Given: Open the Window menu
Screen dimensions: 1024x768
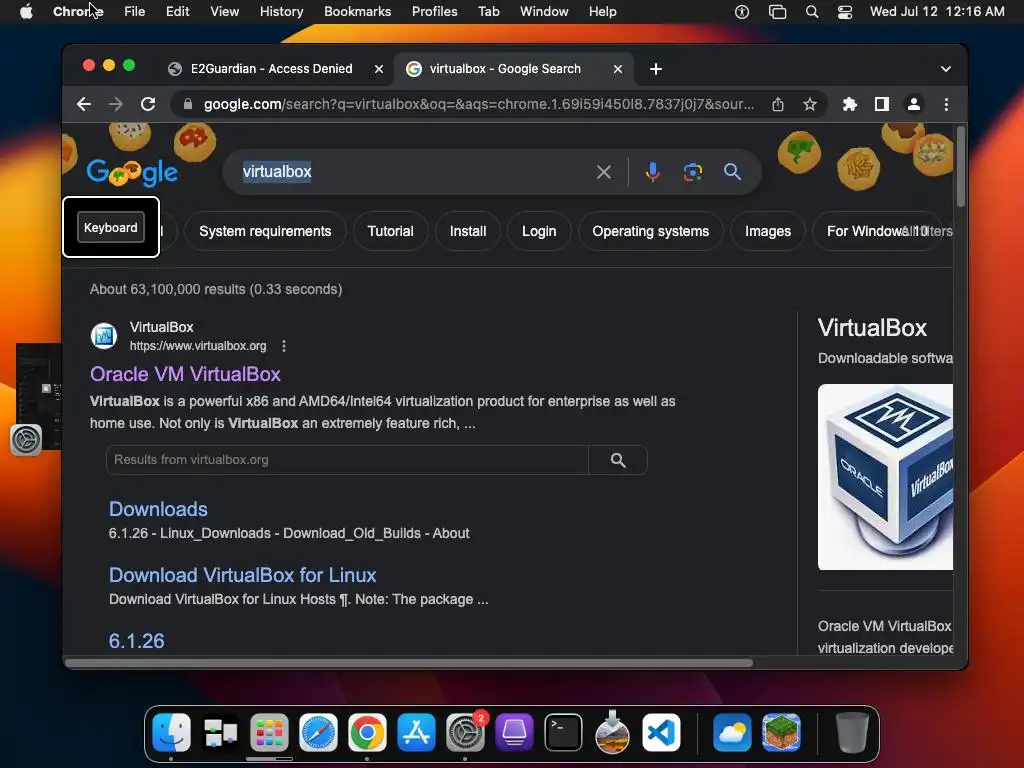Looking at the screenshot, I should (x=544, y=12).
